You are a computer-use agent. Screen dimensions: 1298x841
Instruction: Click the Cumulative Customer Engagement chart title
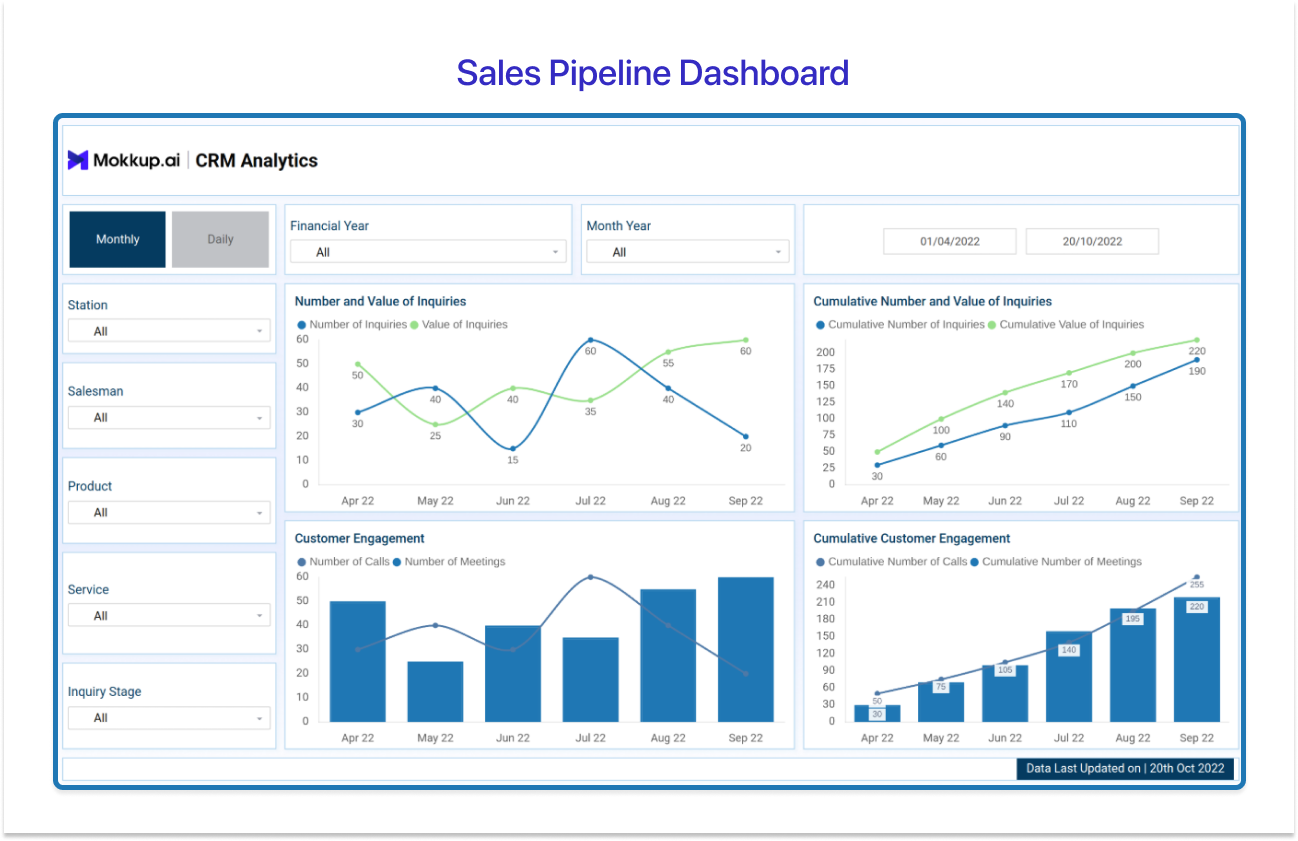pos(911,538)
